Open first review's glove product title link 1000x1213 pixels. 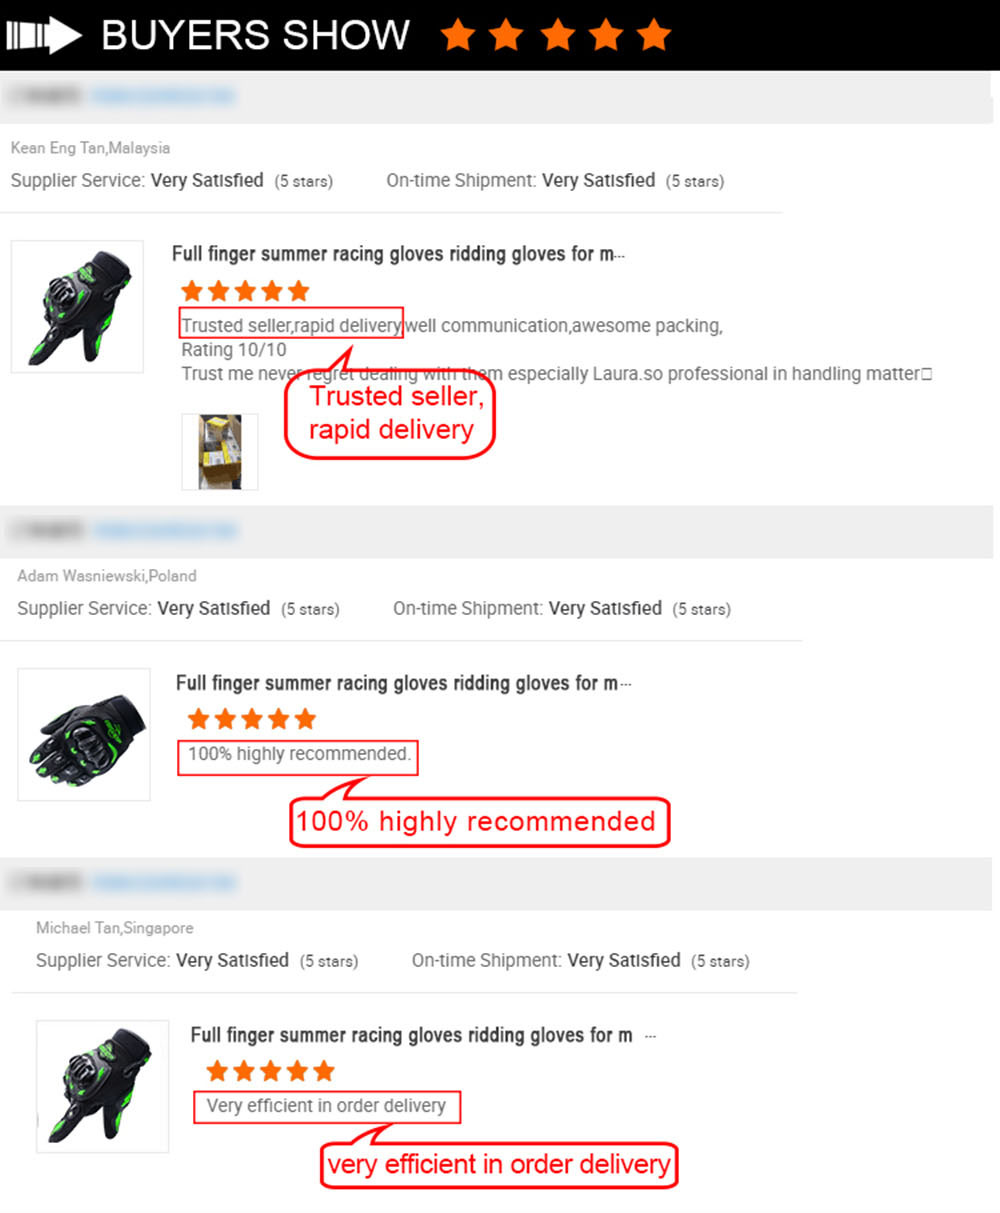coord(398,254)
